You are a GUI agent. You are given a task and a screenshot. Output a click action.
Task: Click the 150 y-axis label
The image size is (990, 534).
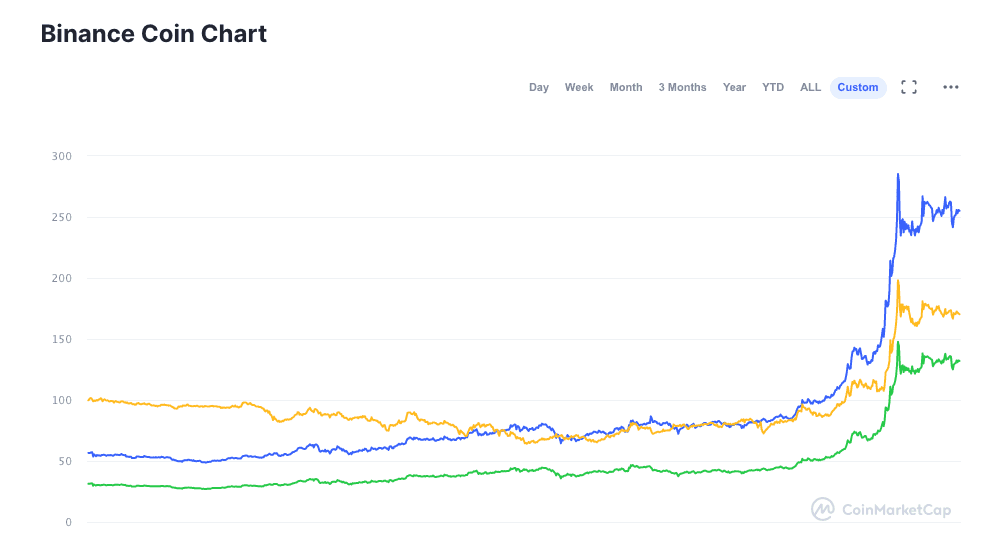pyautogui.click(x=62, y=339)
